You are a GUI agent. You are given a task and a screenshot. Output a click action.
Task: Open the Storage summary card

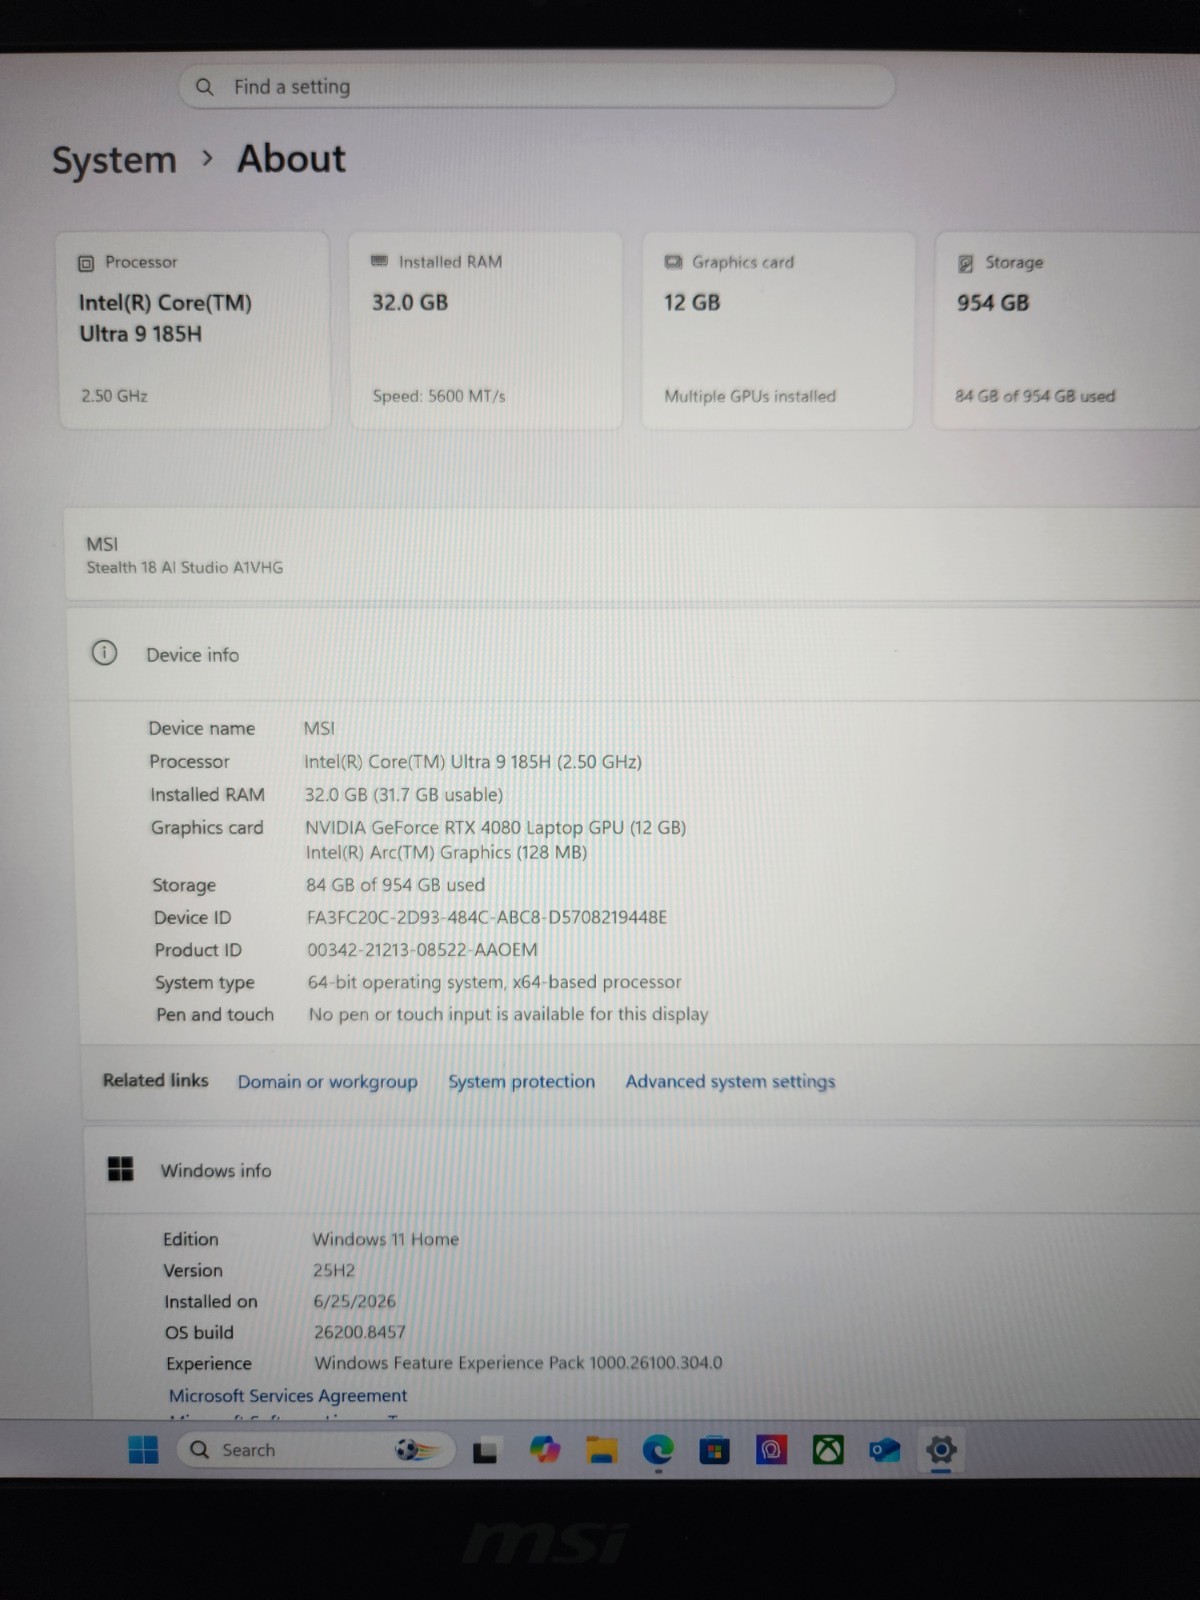1067,330
